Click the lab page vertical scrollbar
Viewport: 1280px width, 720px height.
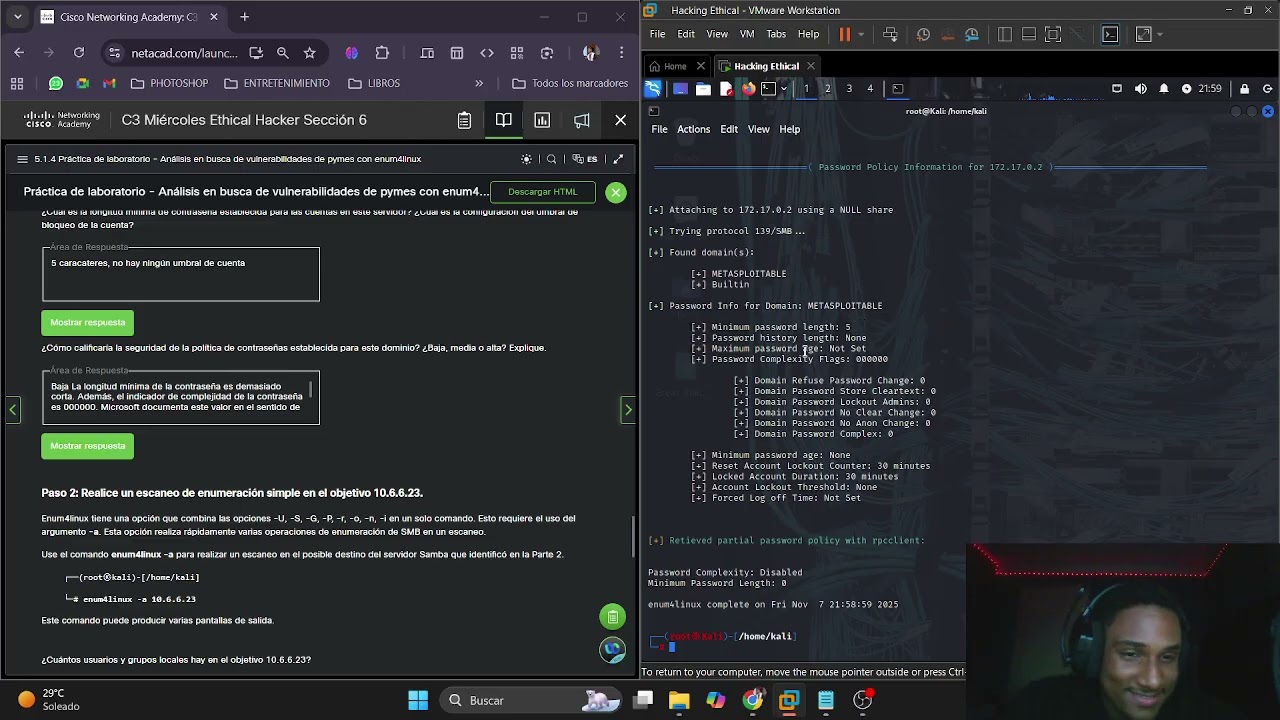point(633,537)
